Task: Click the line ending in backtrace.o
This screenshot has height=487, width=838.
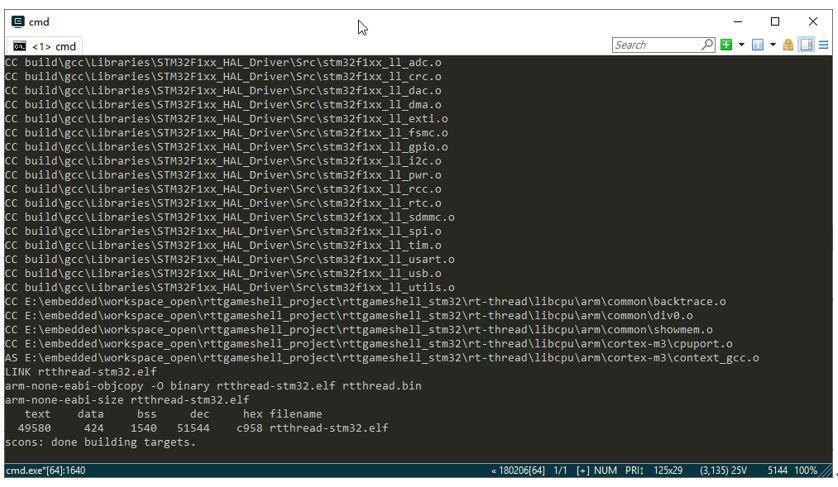Action: [366, 302]
